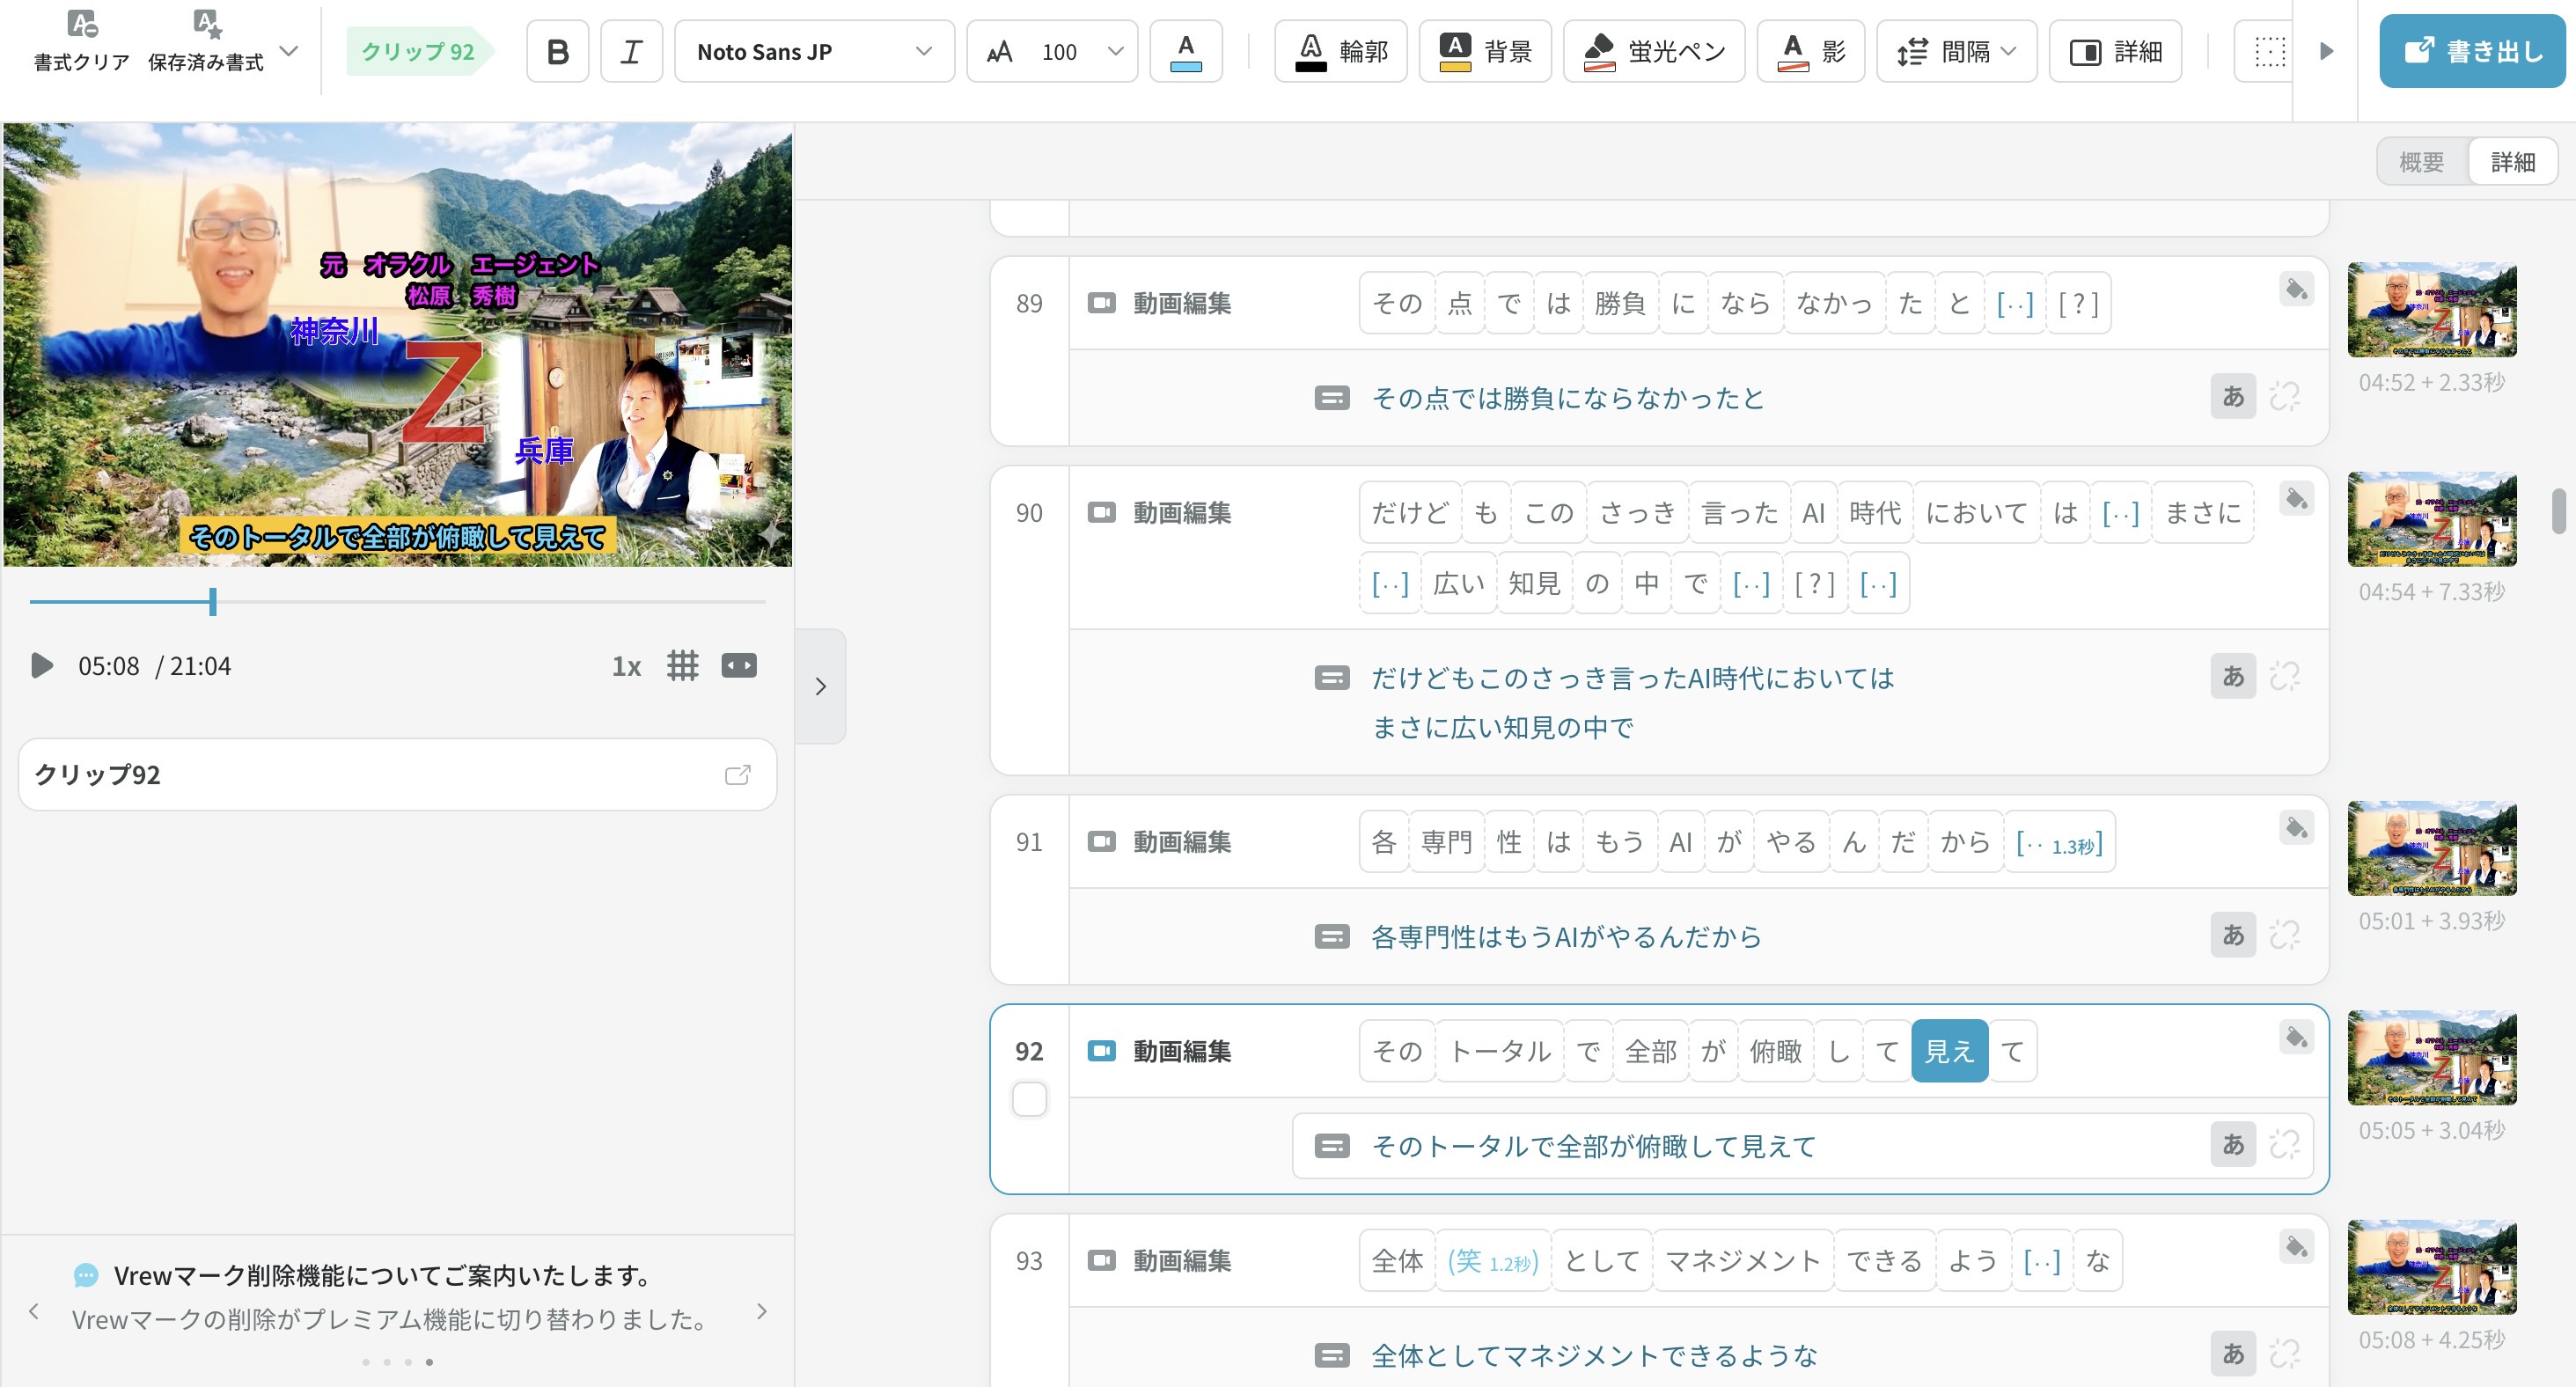
Task: Select the word 勝負 in clip 89
Action: [x=1620, y=303]
